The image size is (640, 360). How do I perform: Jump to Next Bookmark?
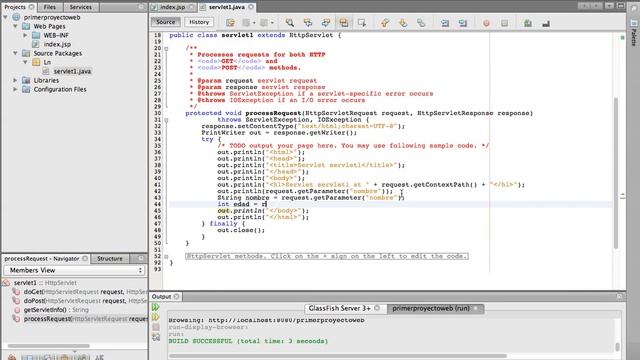pyautogui.click(x=403, y=22)
